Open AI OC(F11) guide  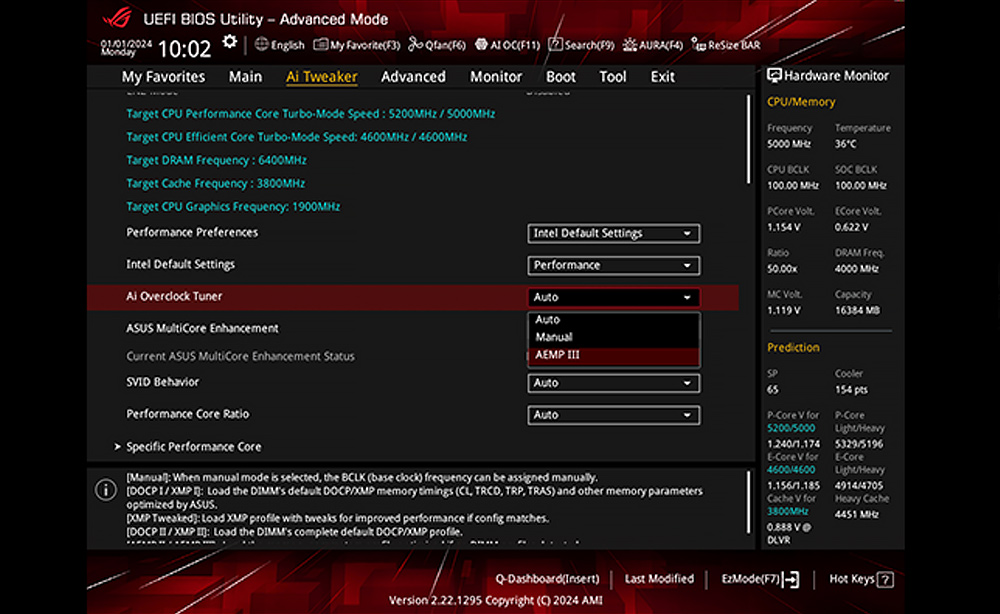pos(507,45)
